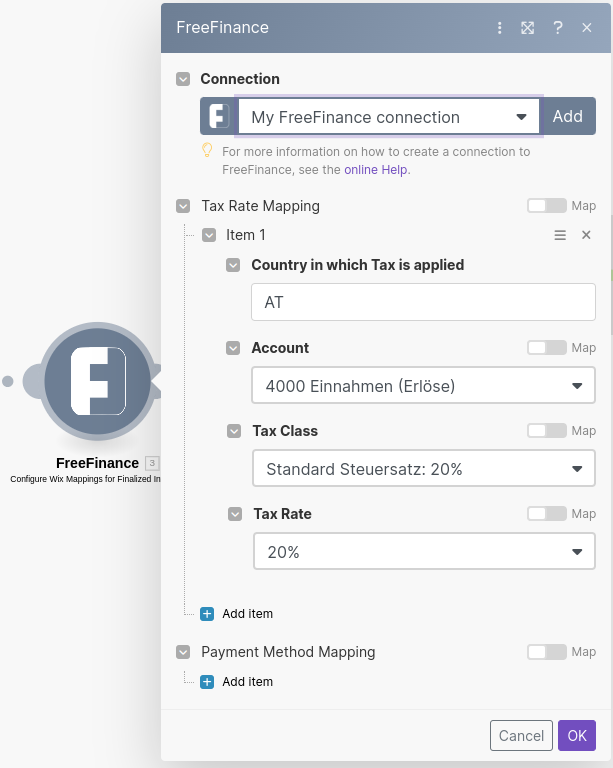Click the Item 1 reorder handle icon
The image size is (613, 768).
tap(560, 235)
